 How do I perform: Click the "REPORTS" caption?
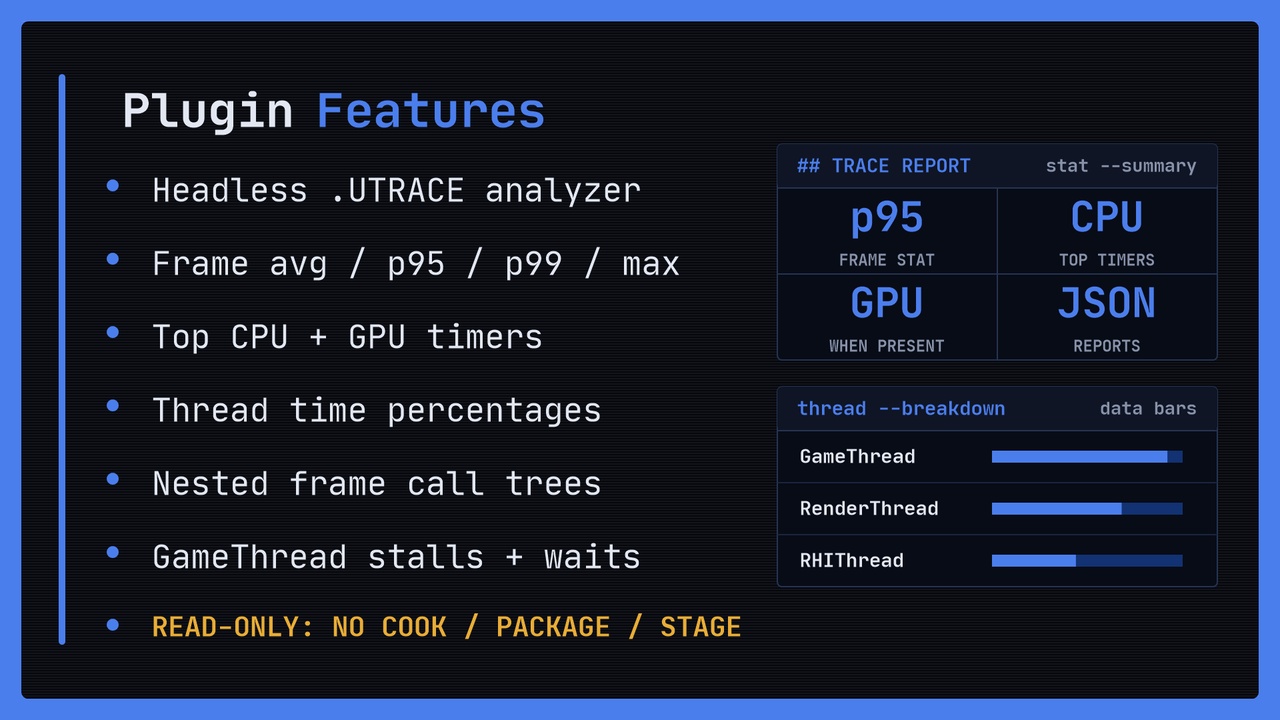click(x=1107, y=346)
